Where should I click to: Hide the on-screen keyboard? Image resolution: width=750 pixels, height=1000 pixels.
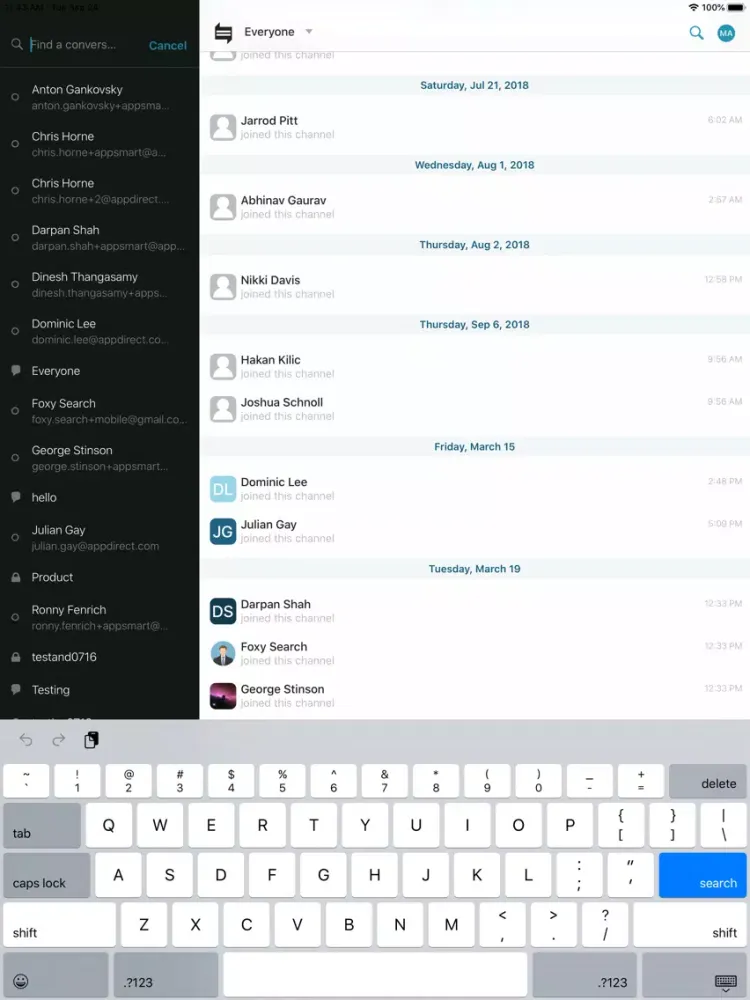[x=725, y=981]
